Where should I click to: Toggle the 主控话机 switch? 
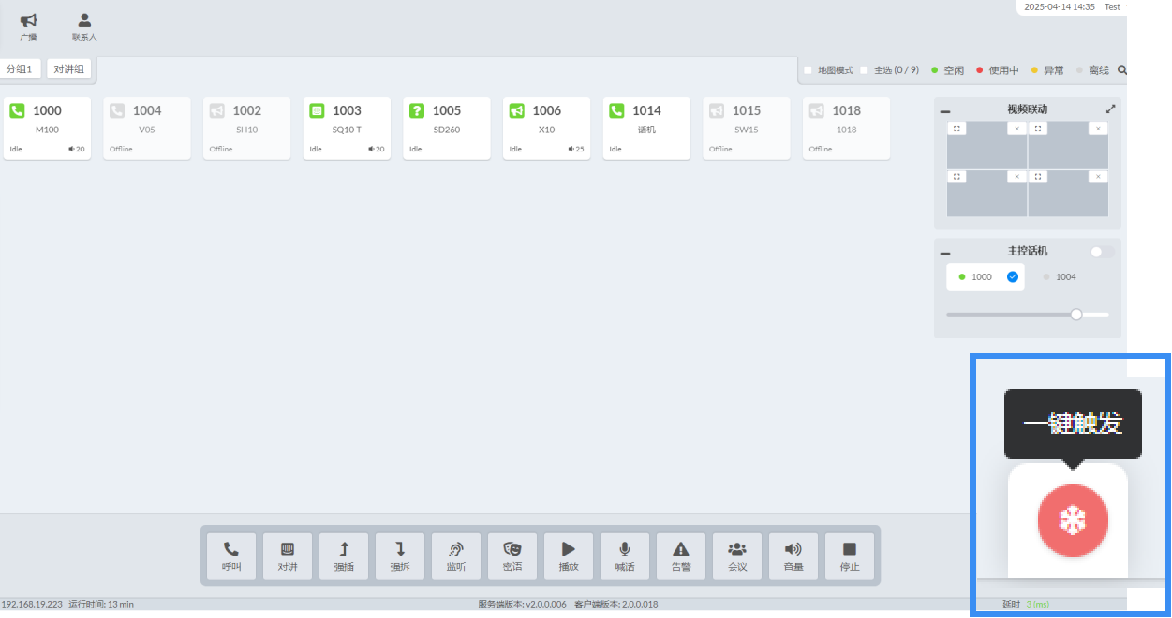1102,252
